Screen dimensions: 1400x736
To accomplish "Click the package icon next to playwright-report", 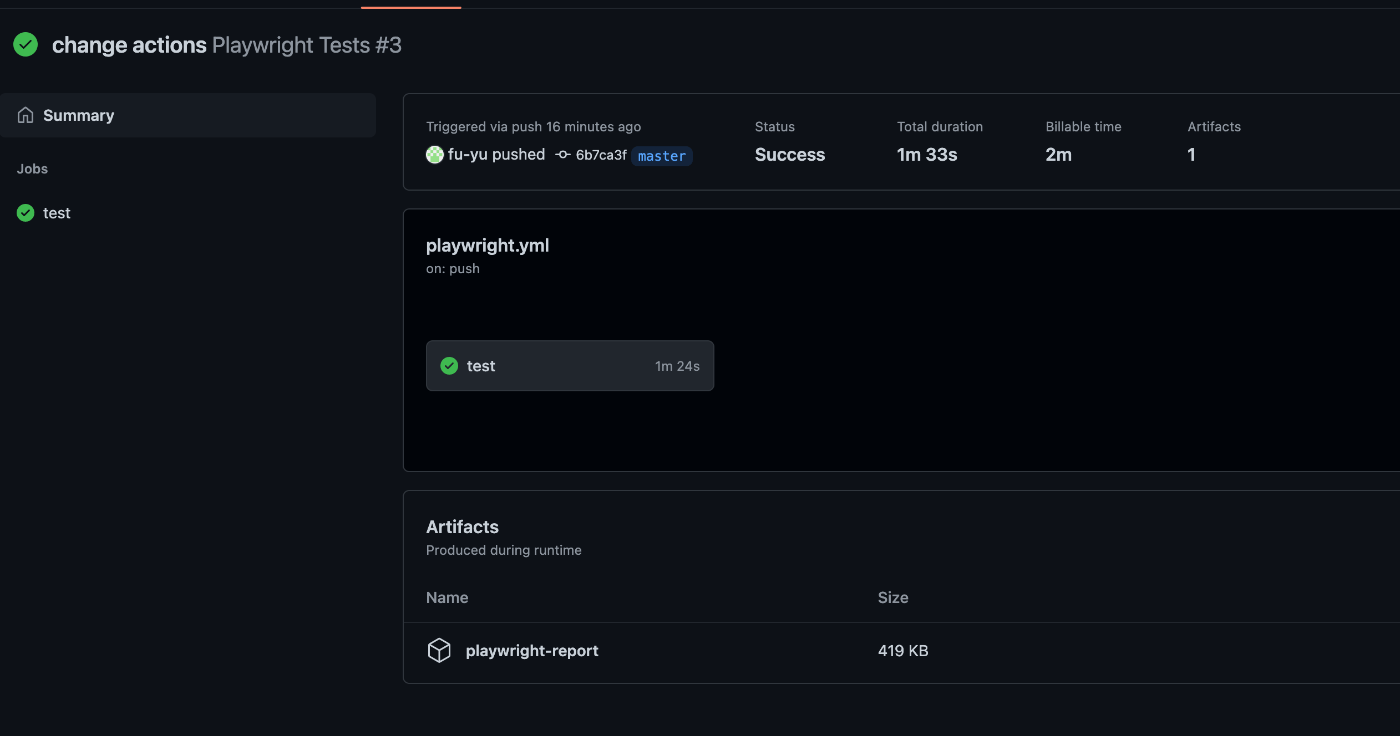I will click(x=439, y=650).
